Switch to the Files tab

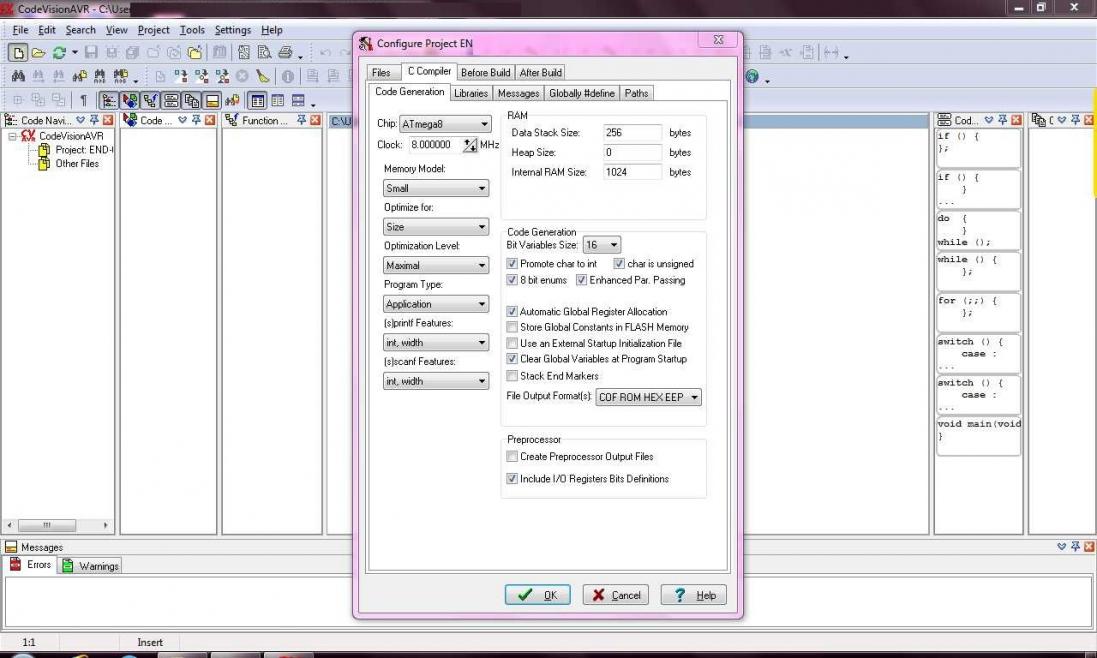click(x=382, y=73)
